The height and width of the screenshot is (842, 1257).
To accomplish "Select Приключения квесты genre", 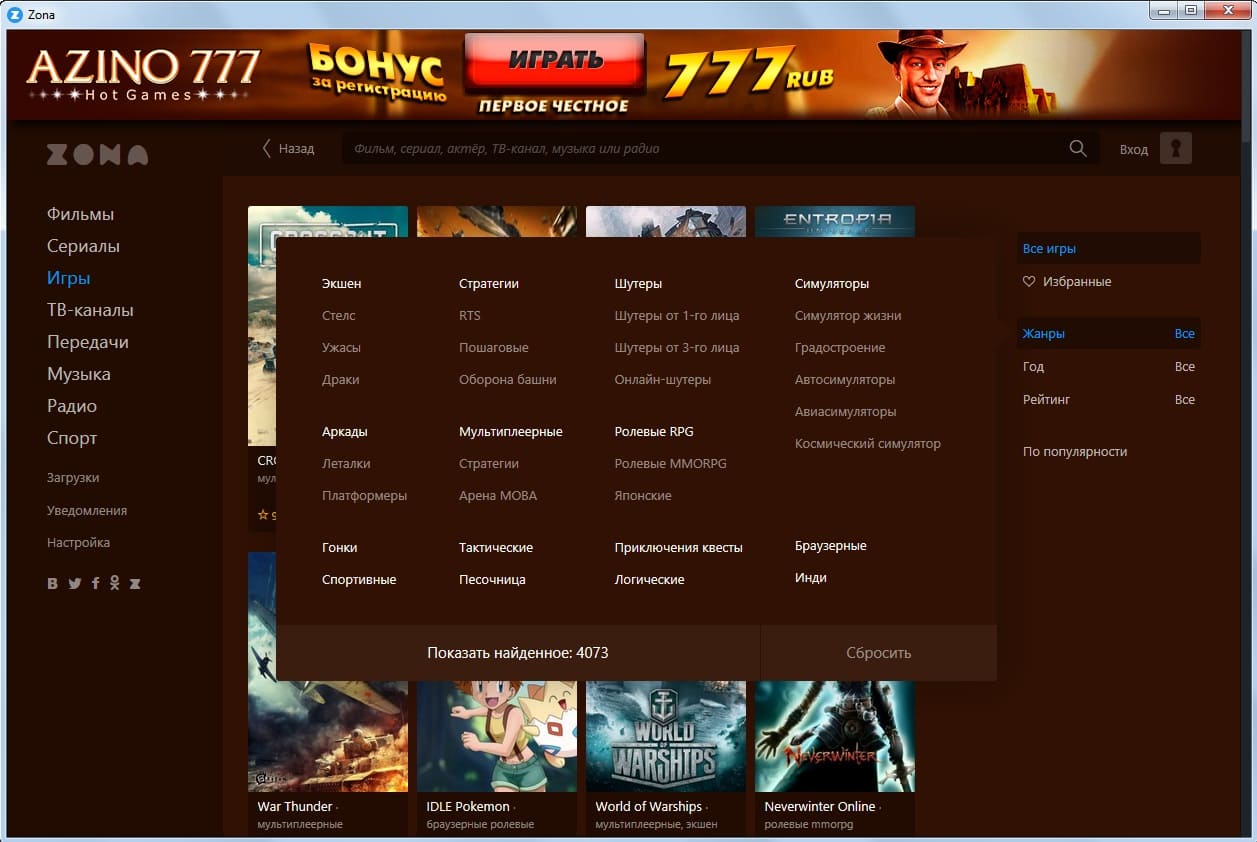I will click(679, 548).
